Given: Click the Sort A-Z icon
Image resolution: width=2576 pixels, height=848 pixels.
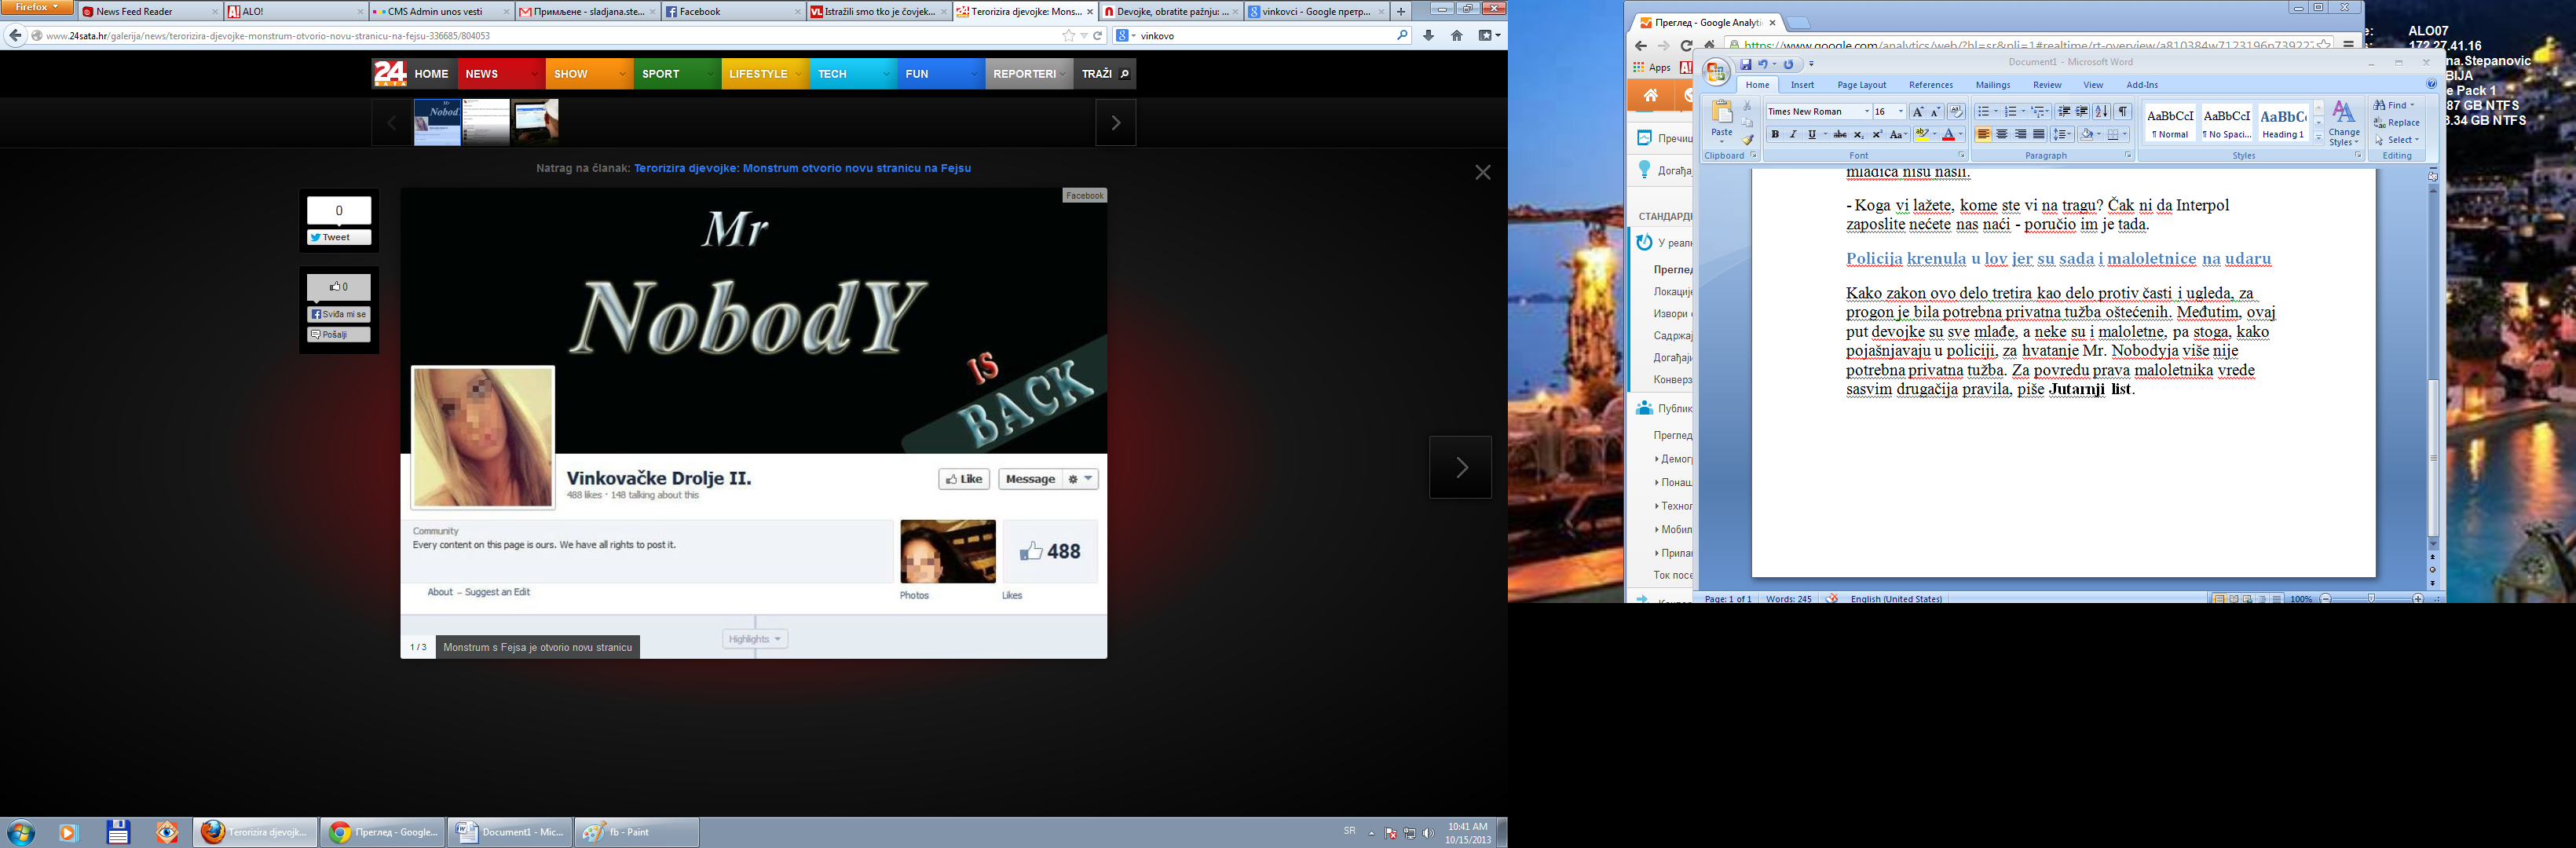Looking at the screenshot, I should [2101, 112].
